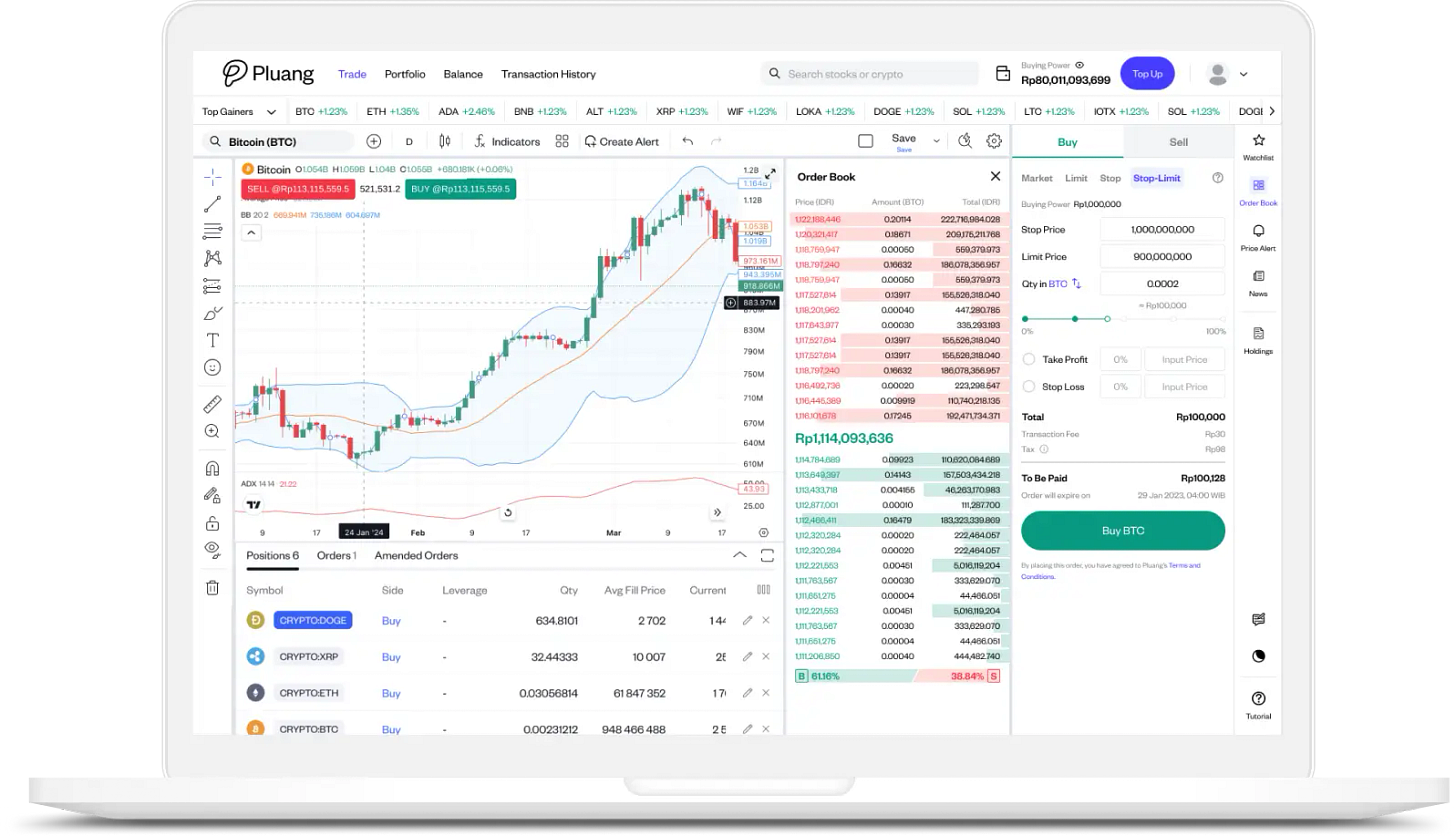Open the Tutorial help icon
The width and height of the screenshot is (1456, 836).
pos(1258,704)
